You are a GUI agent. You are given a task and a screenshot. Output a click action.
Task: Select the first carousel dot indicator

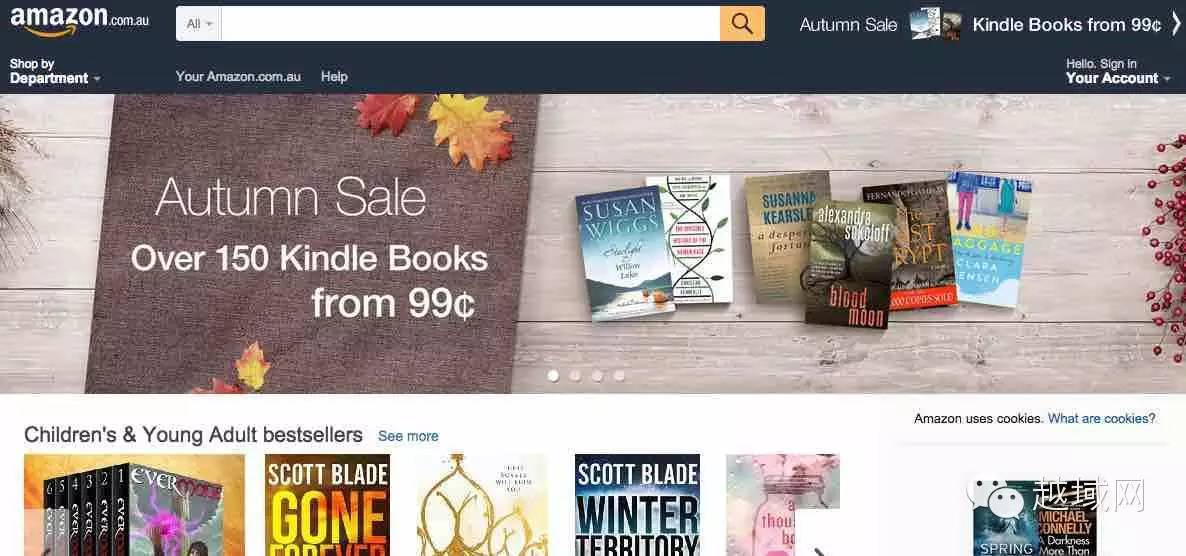pyautogui.click(x=553, y=375)
